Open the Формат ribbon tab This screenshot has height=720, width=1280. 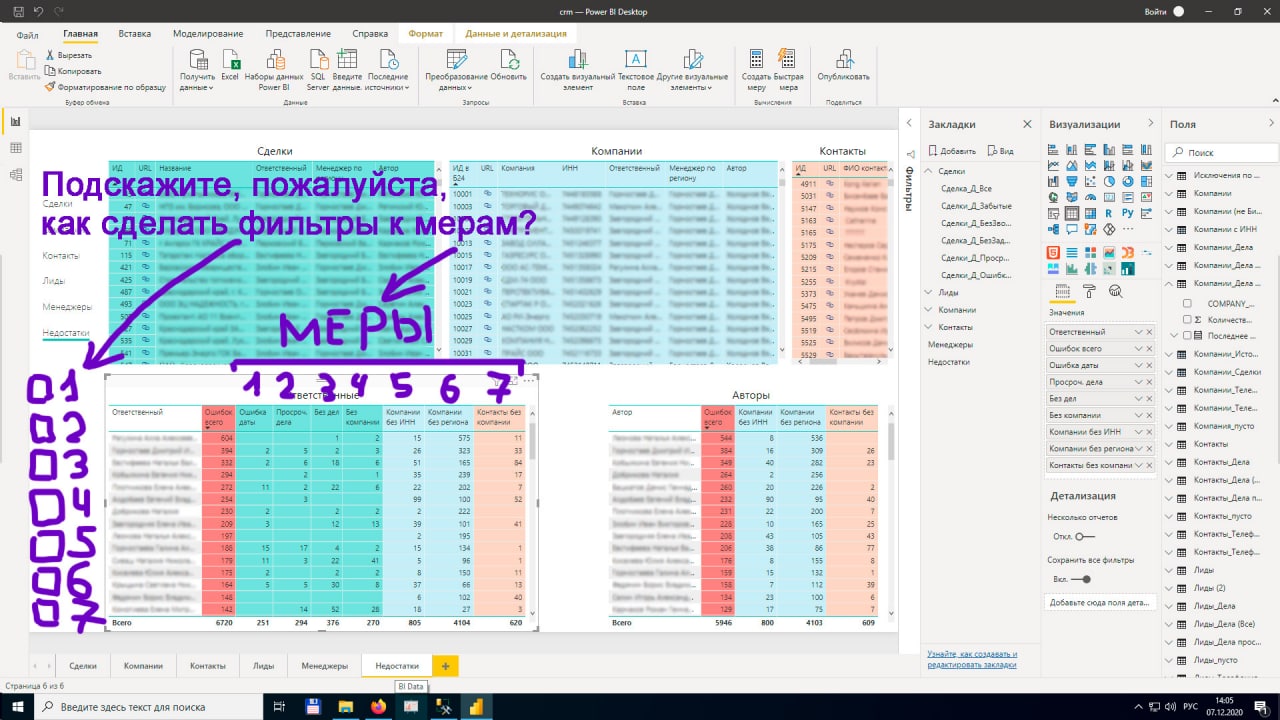tap(426, 34)
